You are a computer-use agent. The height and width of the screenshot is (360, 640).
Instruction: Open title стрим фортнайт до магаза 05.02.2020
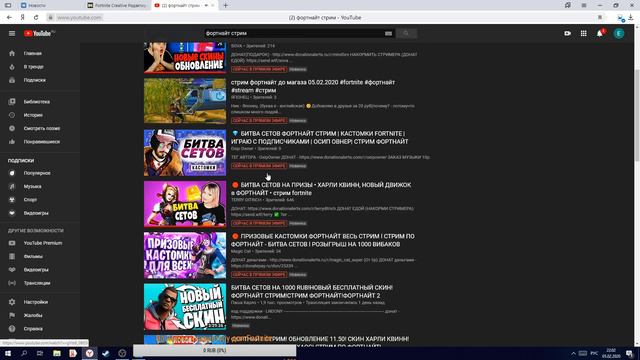pyautogui.click(x=313, y=86)
